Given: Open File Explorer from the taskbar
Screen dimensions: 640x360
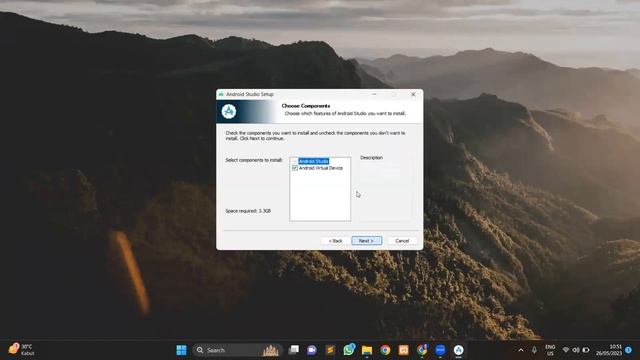Looking at the screenshot, I should 367,350.
